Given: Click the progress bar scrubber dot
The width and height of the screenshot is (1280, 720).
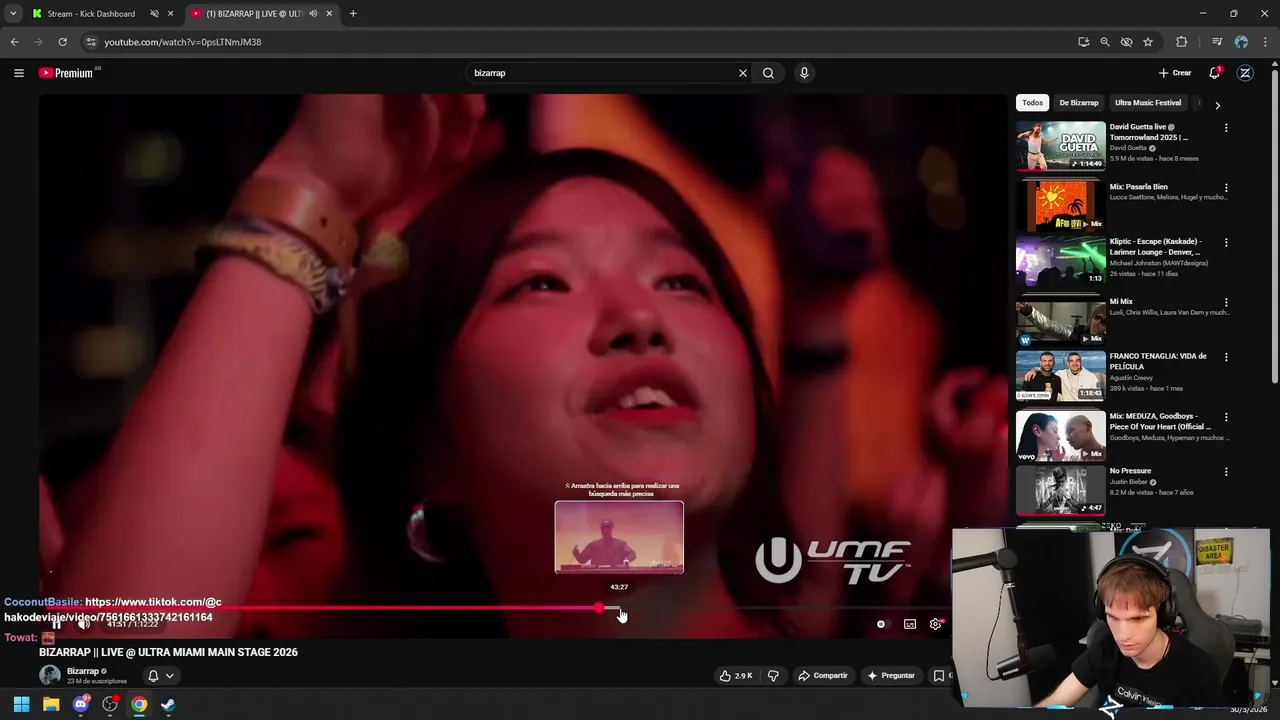Looking at the screenshot, I should 599,607.
